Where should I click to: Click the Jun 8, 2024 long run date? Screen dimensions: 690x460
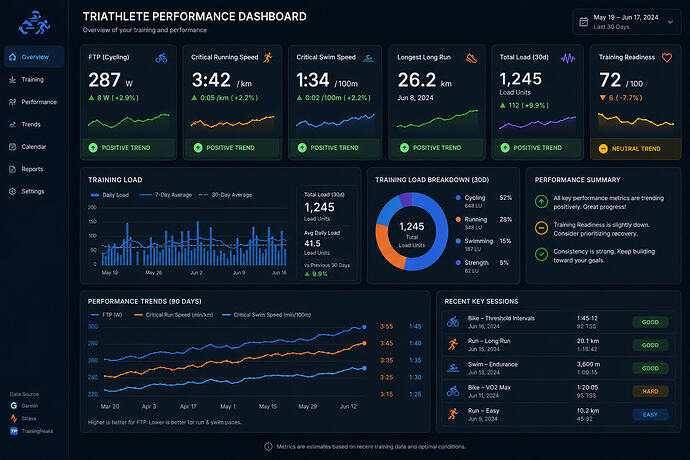(x=415, y=98)
